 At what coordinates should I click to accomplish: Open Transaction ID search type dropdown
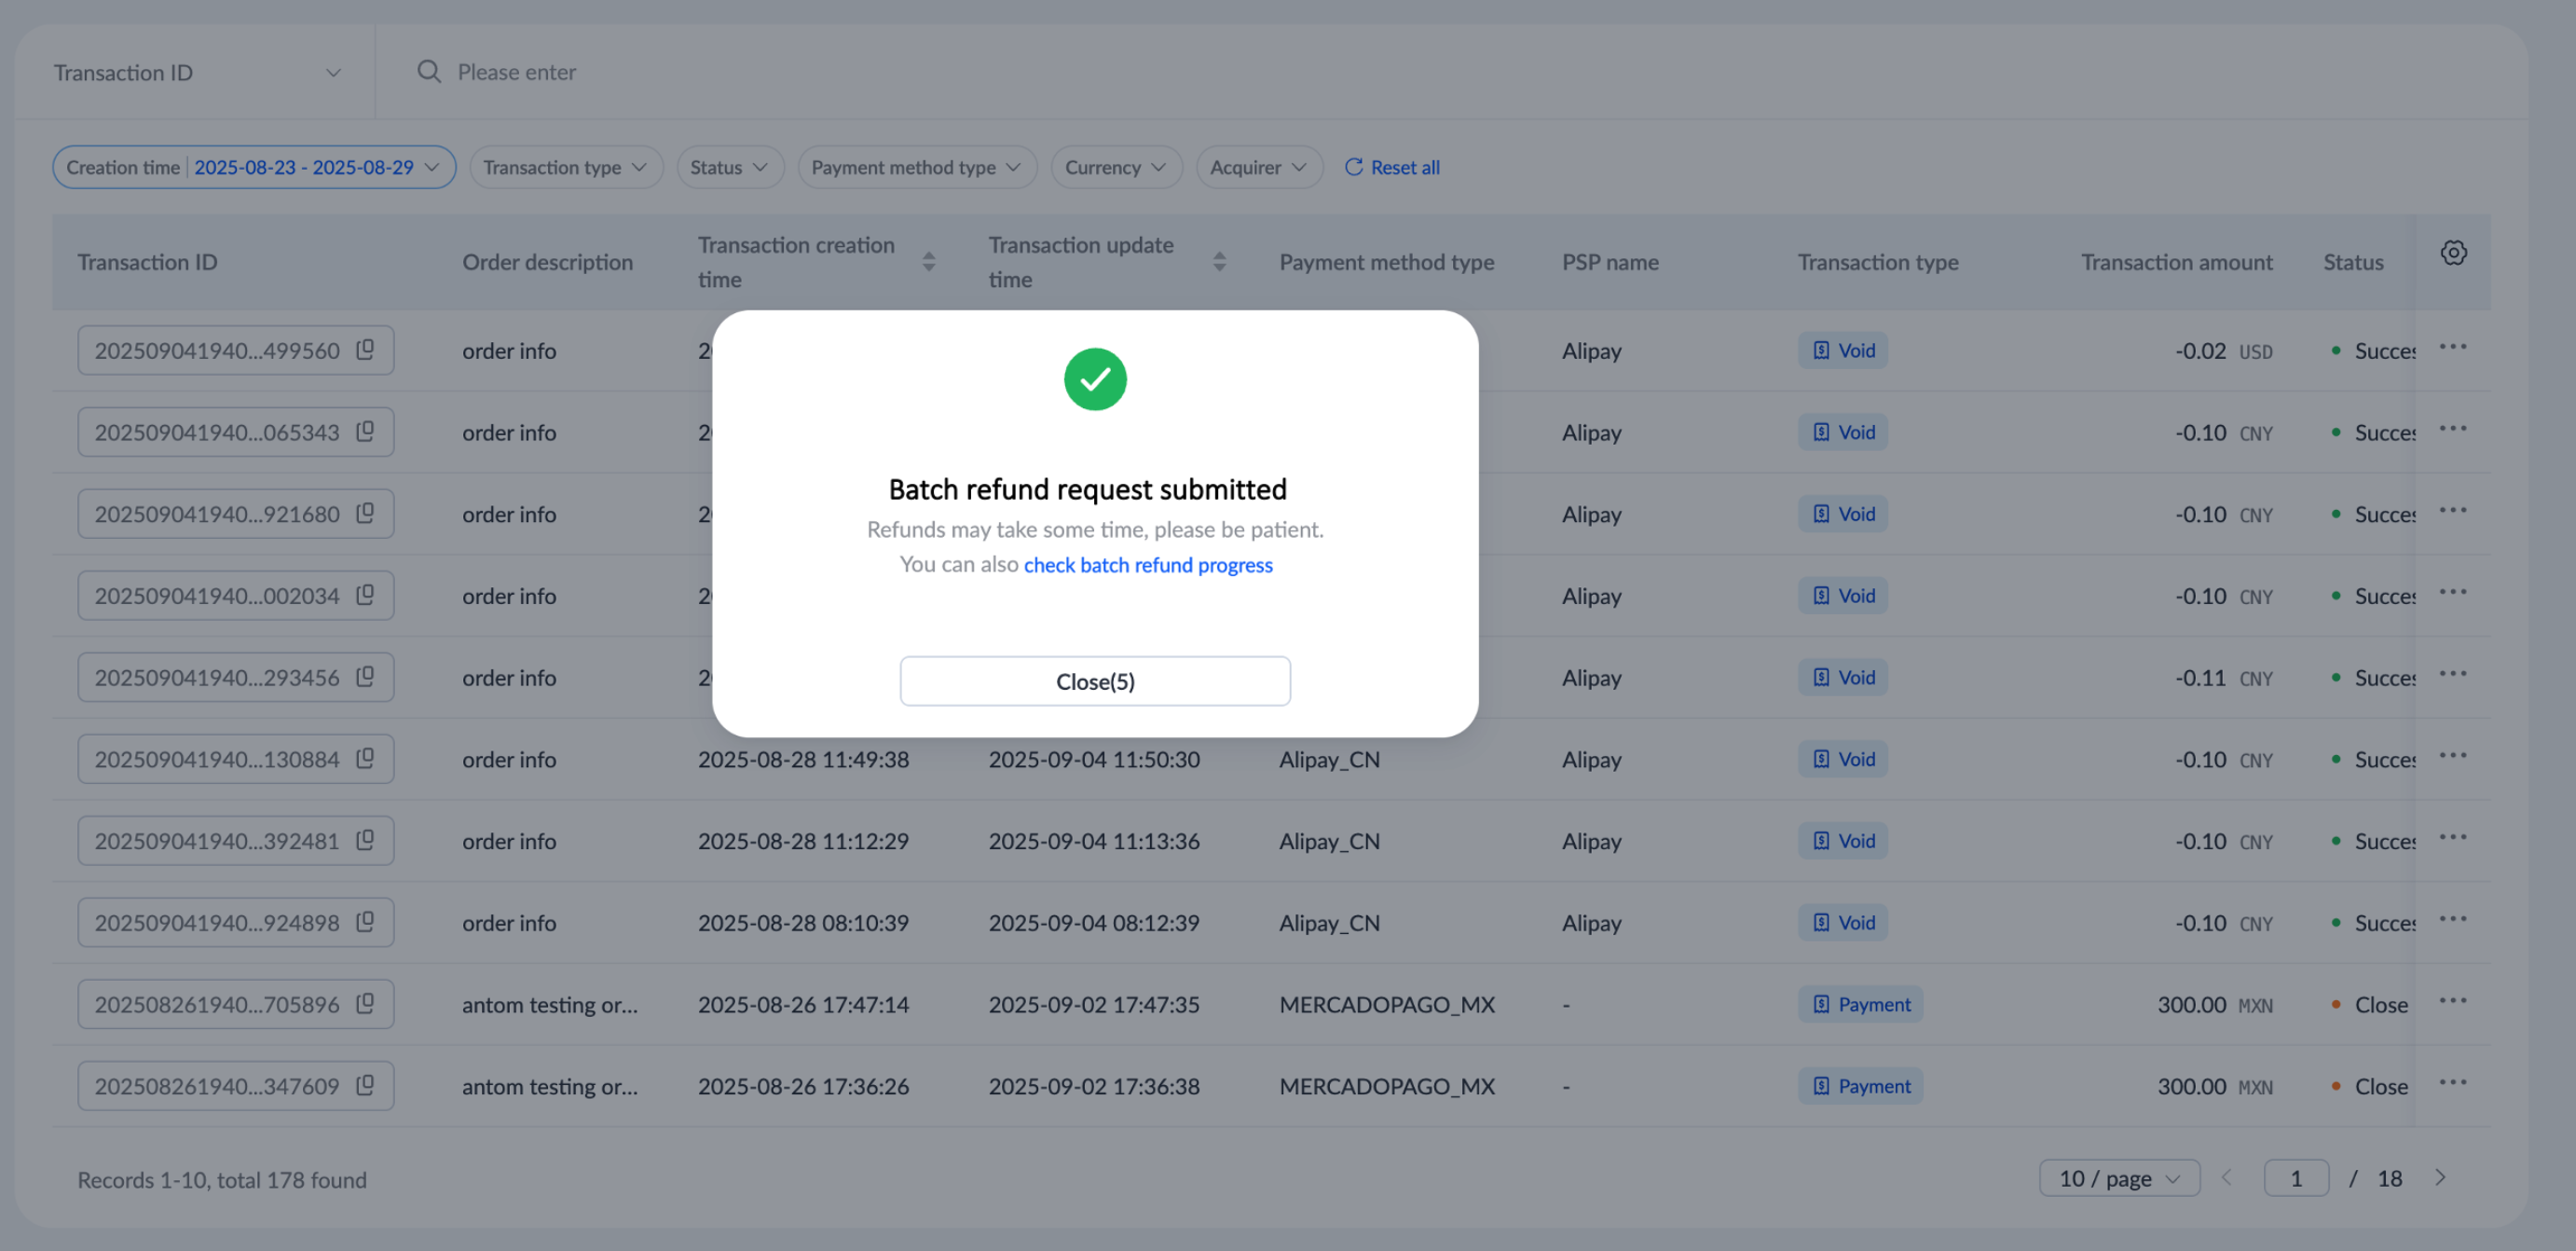(x=197, y=73)
